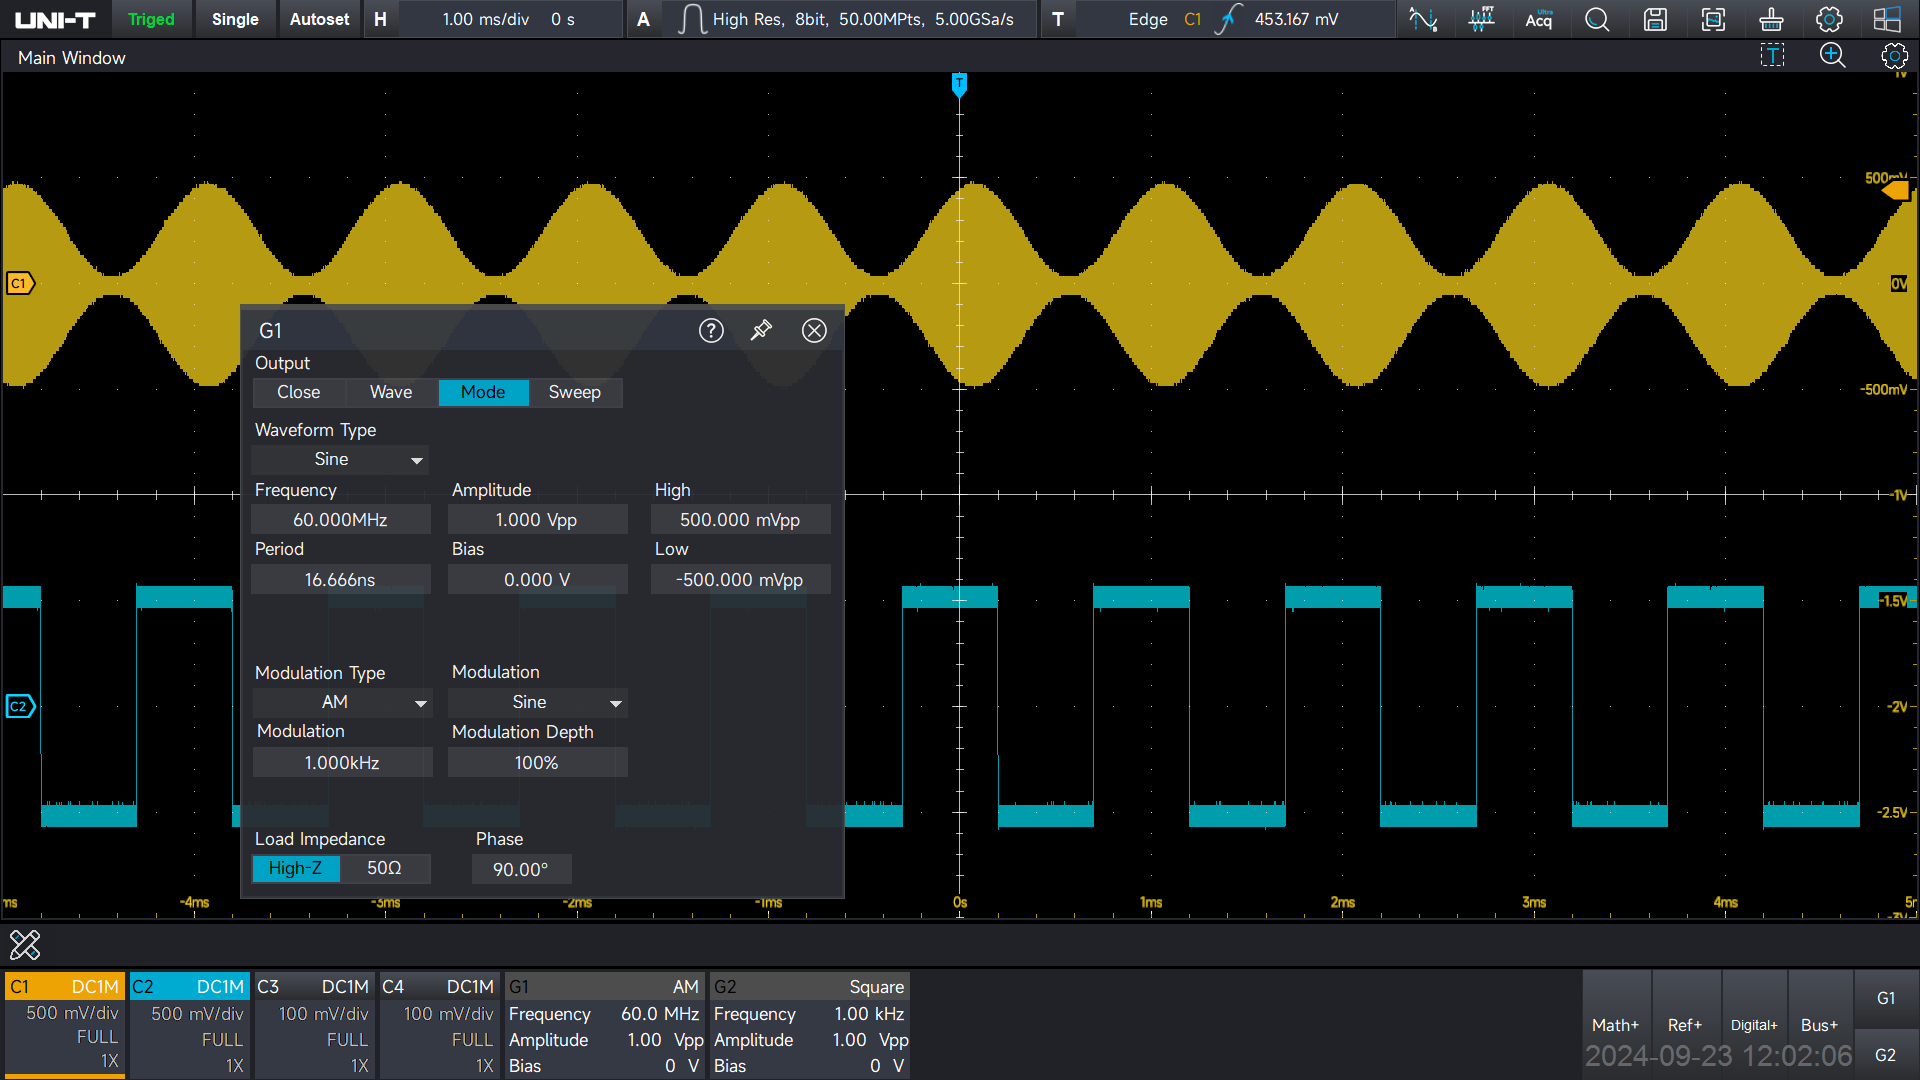Click the Close output button in G1

[x=298, y=392]
